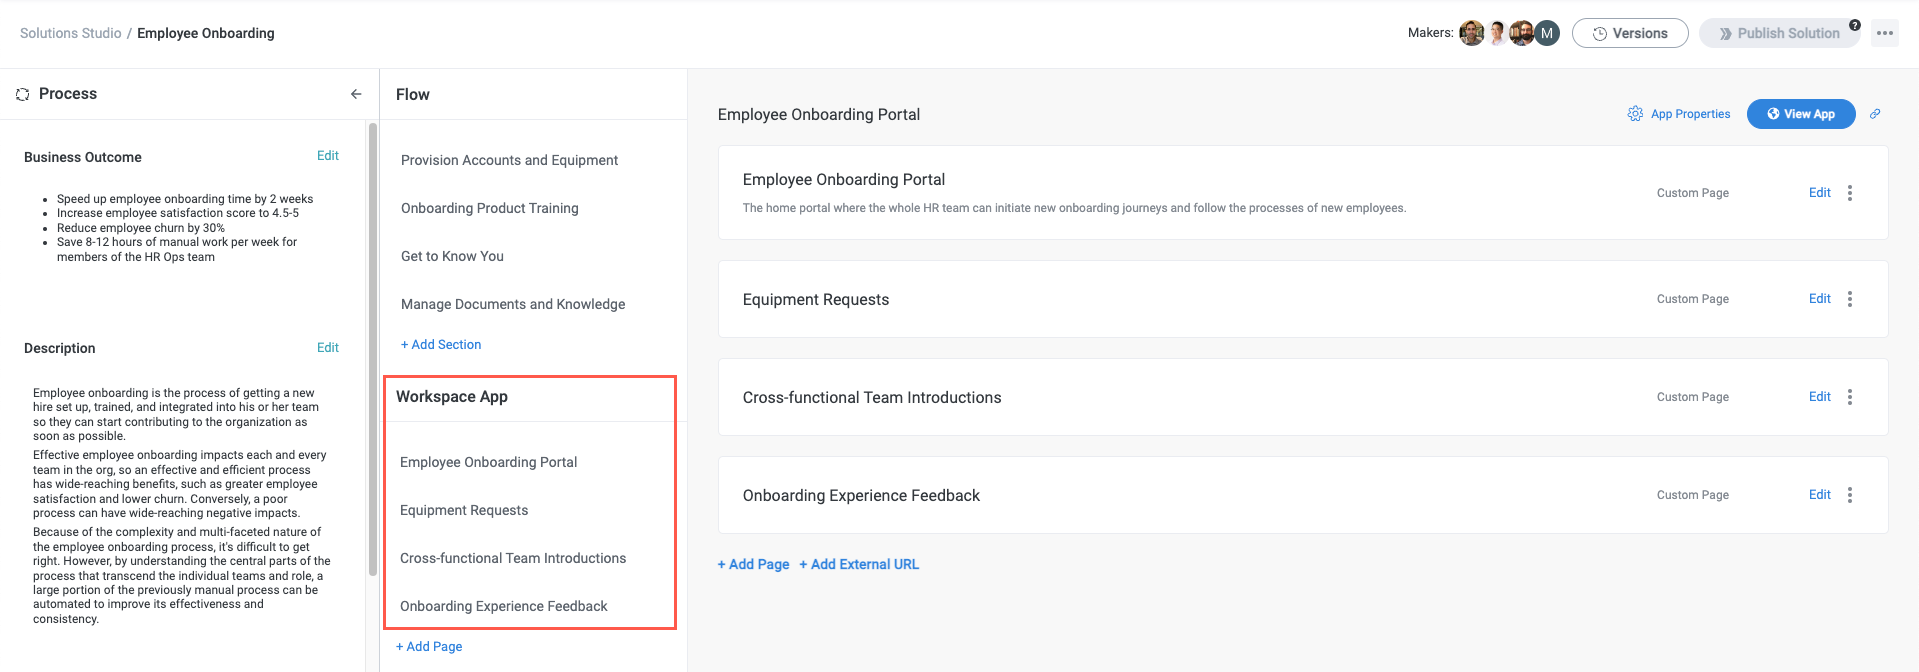Open App Properties settings

tap(1679, 114)
